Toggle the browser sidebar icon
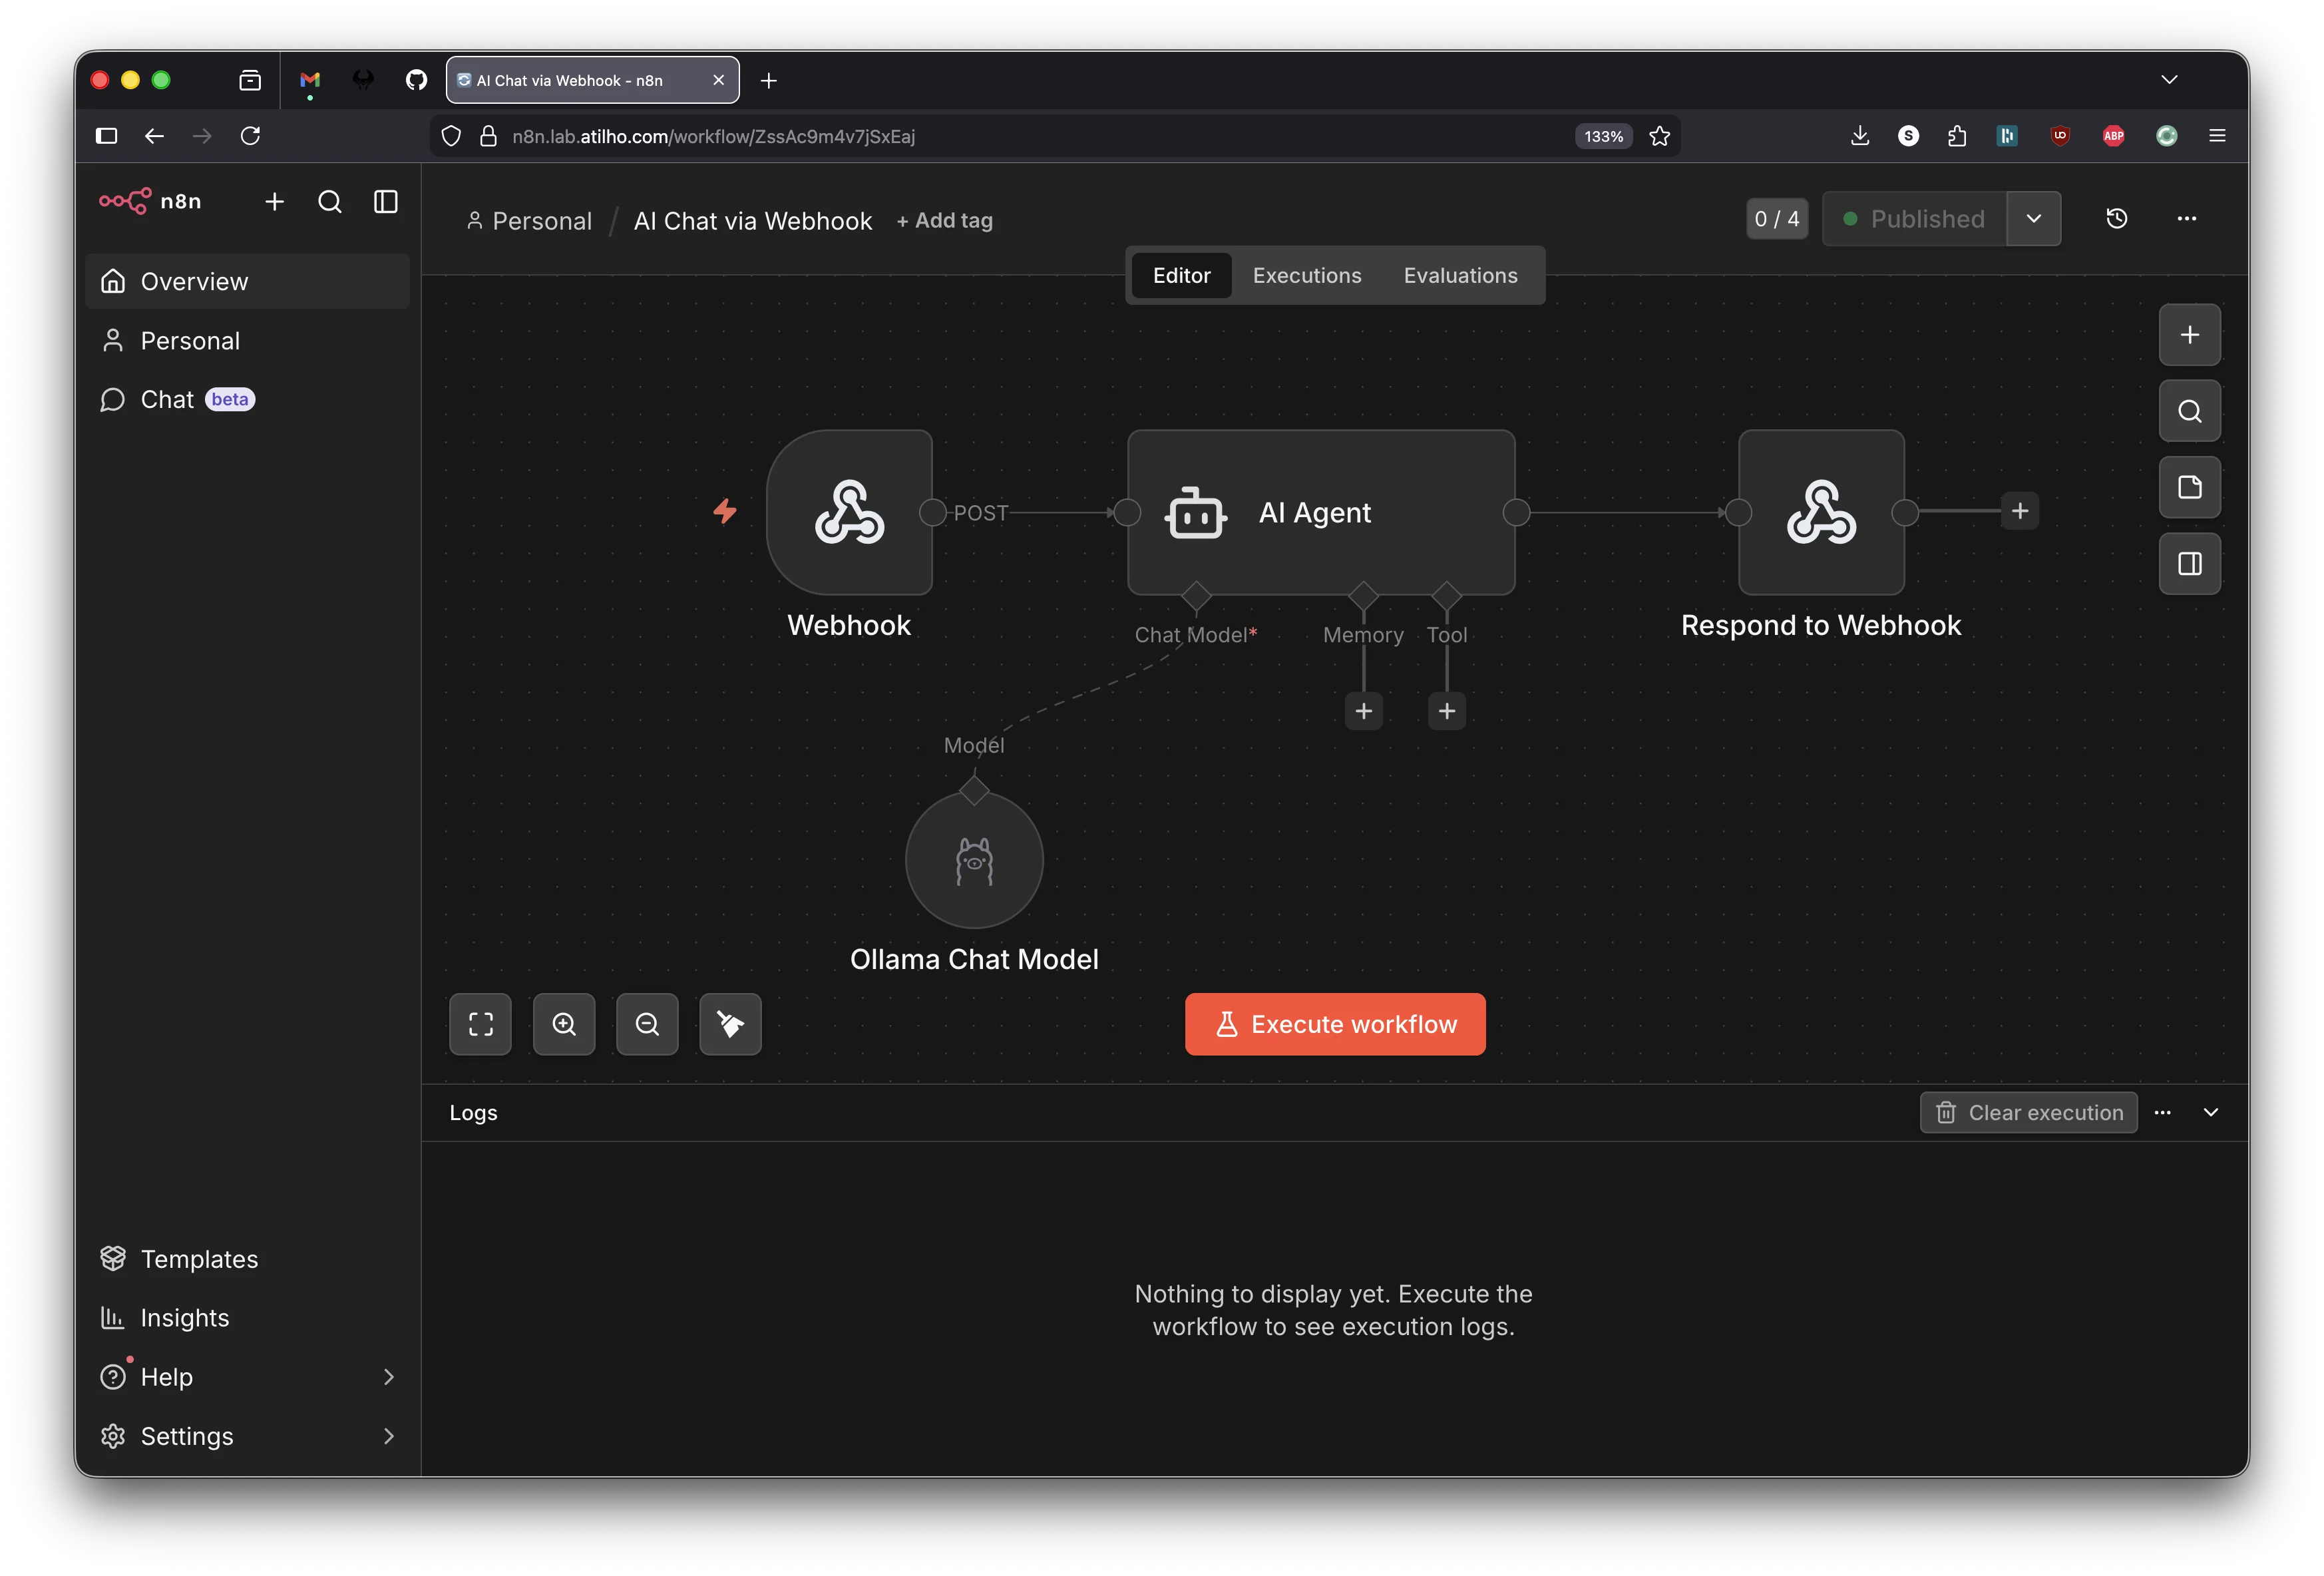Image resolution: width=2324 pixels, height=1576 pixels. tap(106, 136)
